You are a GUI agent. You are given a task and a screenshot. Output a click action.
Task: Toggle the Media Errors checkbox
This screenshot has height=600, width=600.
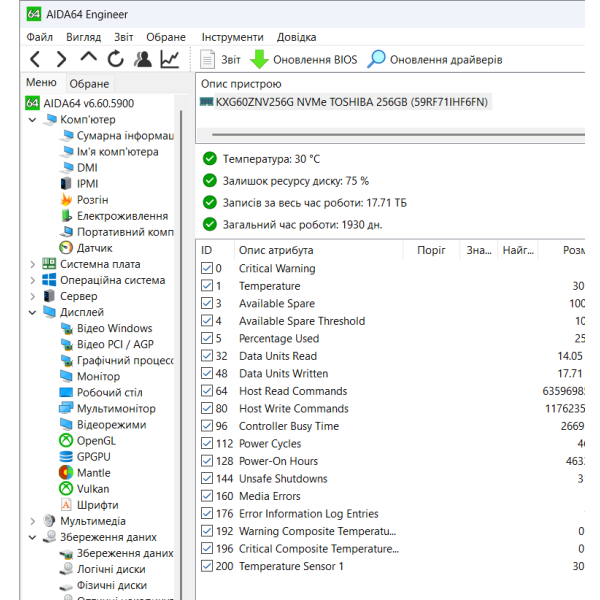pos(207,496)
